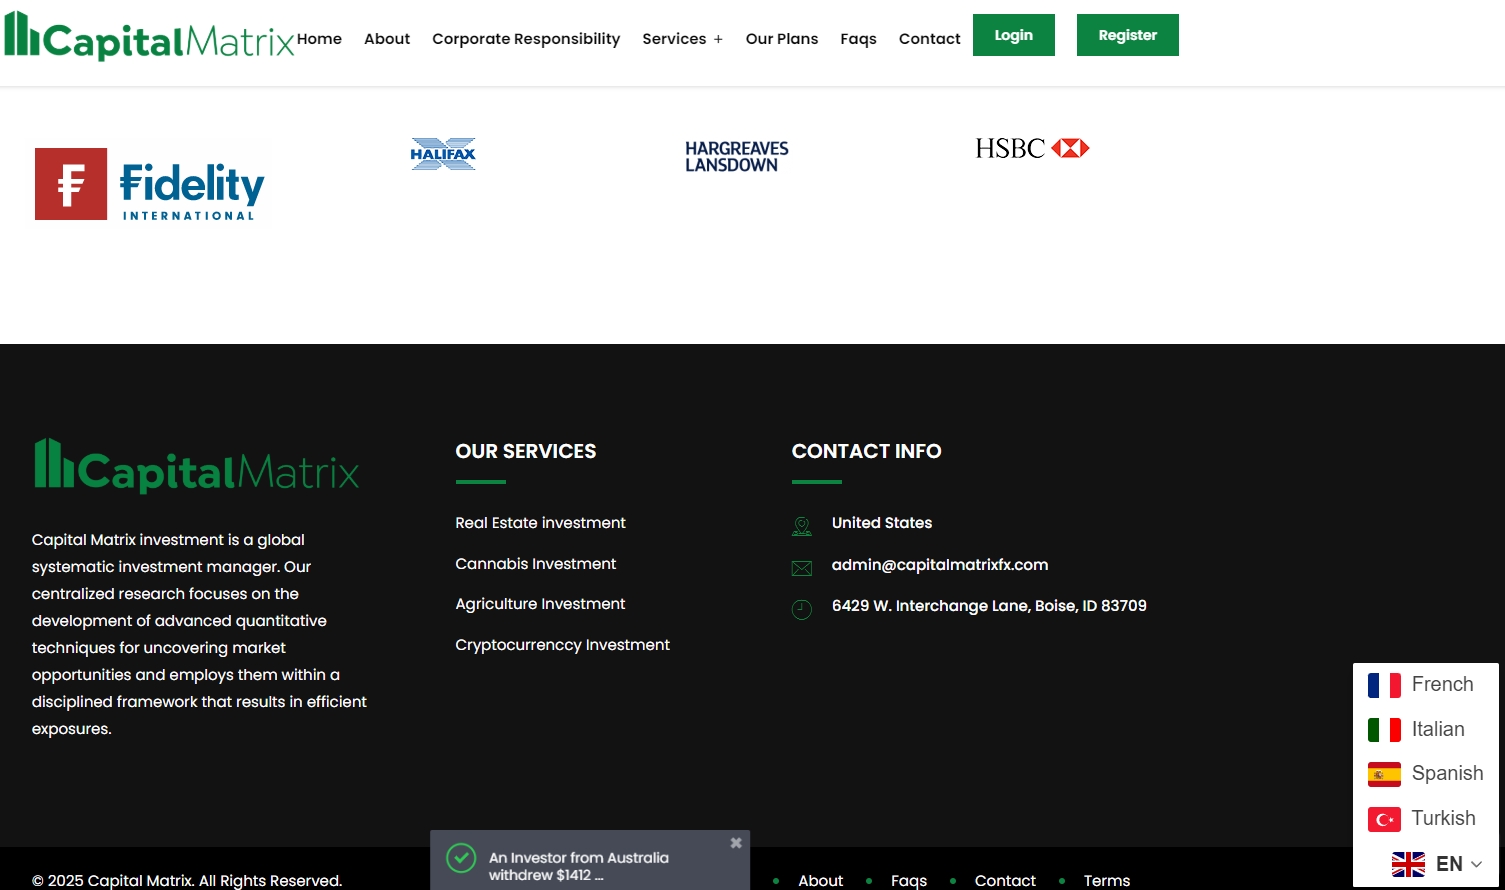Click the Hargreaves Lansdown partner logo
The image size is (1505, 890).
click(737, 157)
